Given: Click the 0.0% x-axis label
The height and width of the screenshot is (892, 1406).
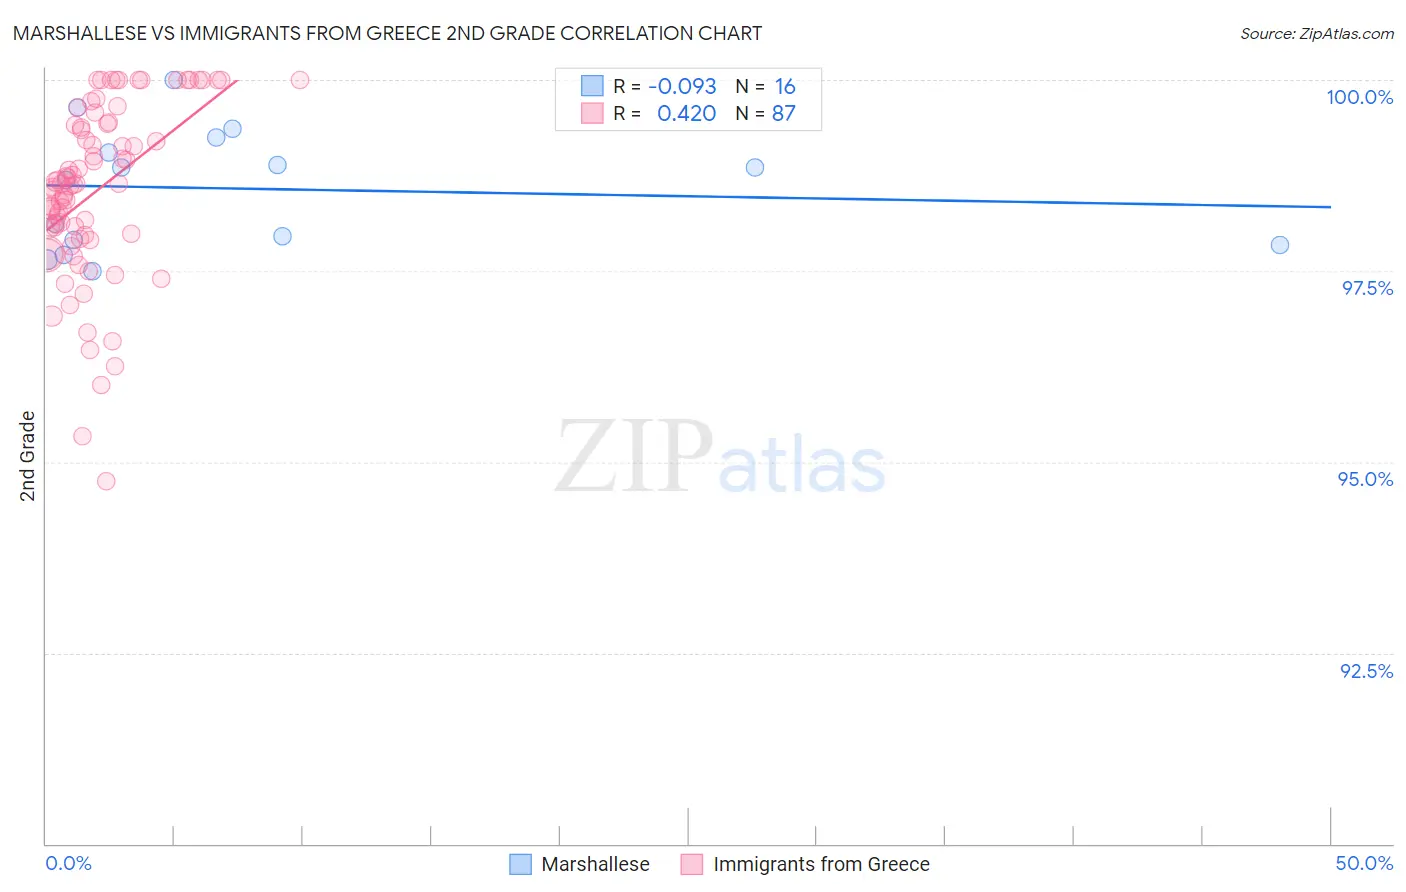Looking at the screenshot, I should [68, 863].
